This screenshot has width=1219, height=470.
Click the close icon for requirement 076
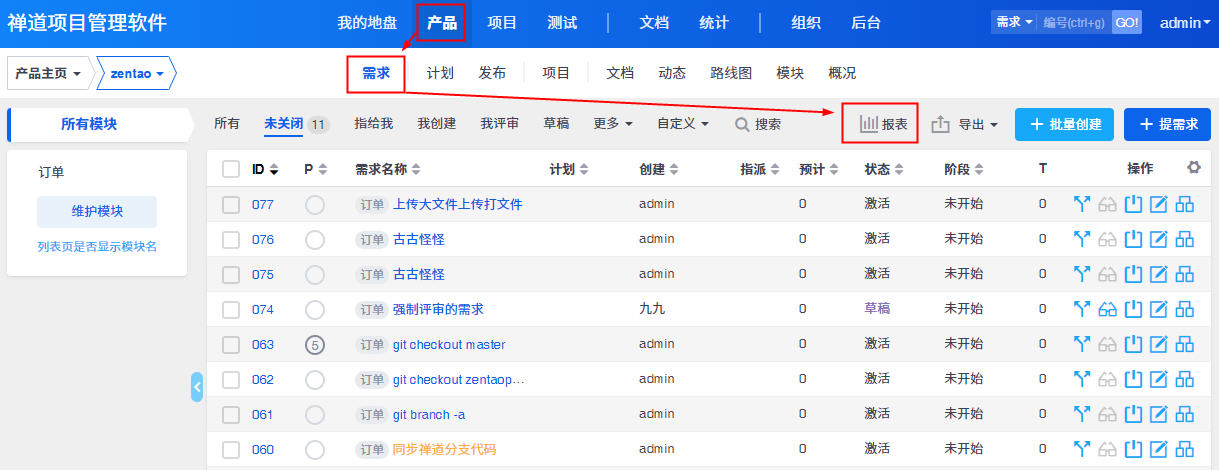(x=1133, y=240)
